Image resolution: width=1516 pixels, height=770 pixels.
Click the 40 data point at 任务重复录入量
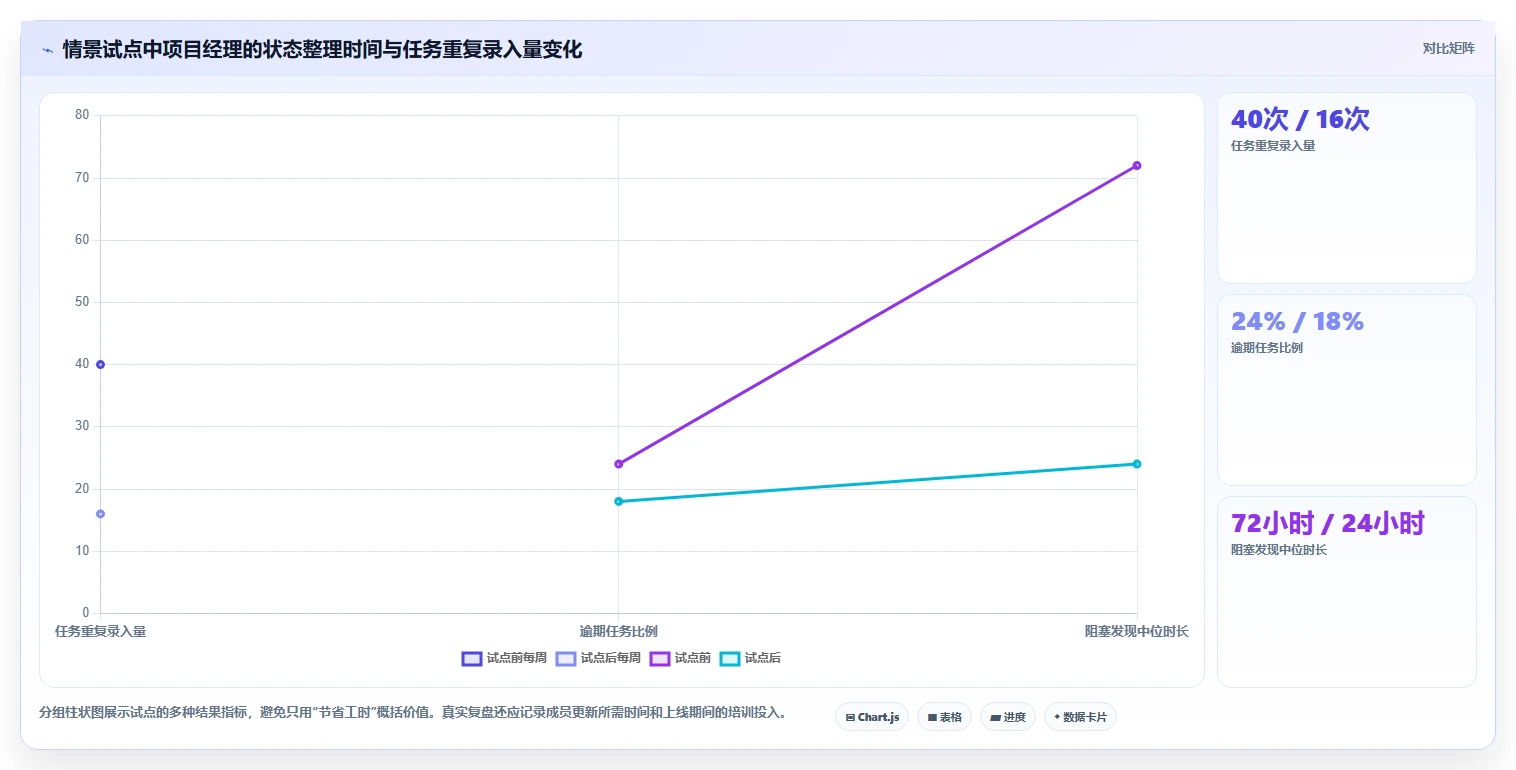pyautogui.click(x=100, y=364)
